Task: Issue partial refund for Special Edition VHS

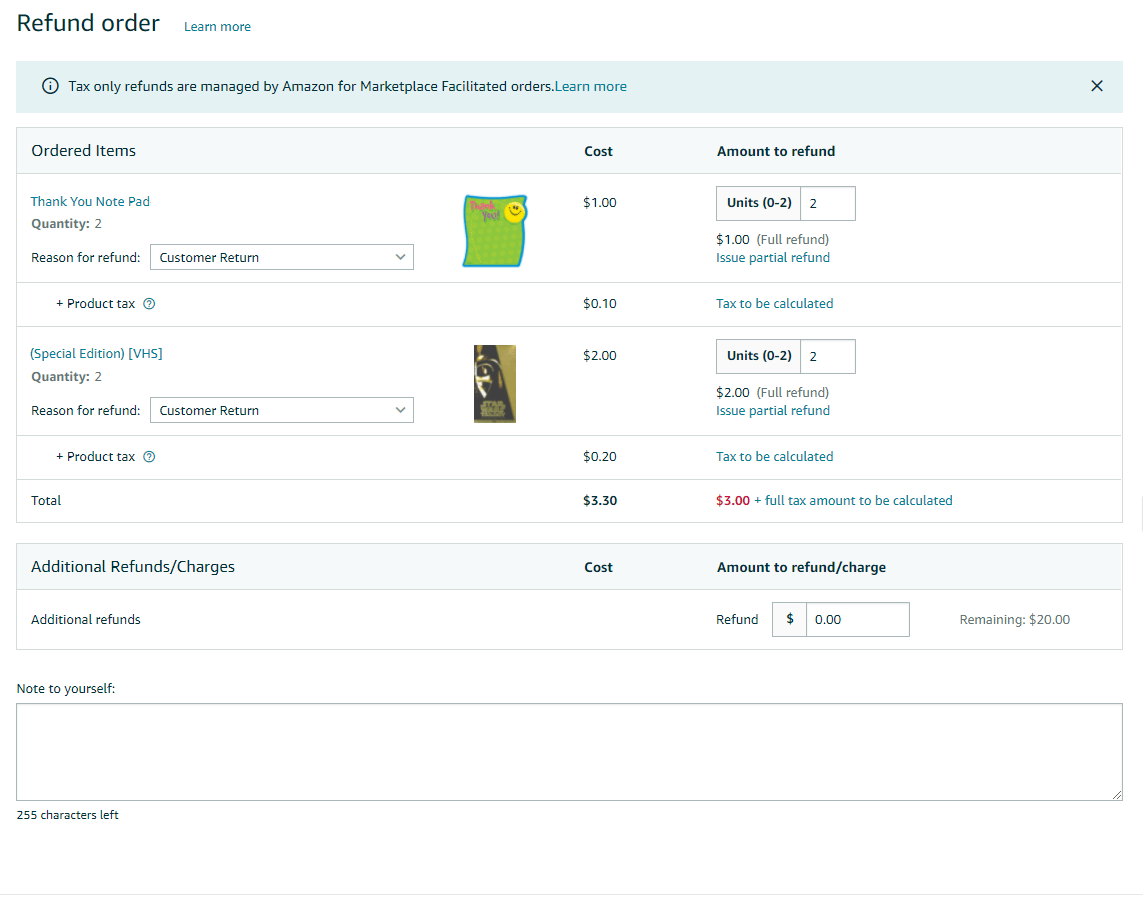Action: pos(772,411)
